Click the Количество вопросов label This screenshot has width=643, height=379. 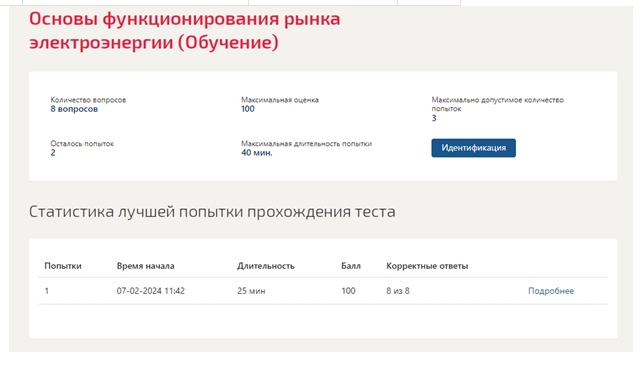88,100
